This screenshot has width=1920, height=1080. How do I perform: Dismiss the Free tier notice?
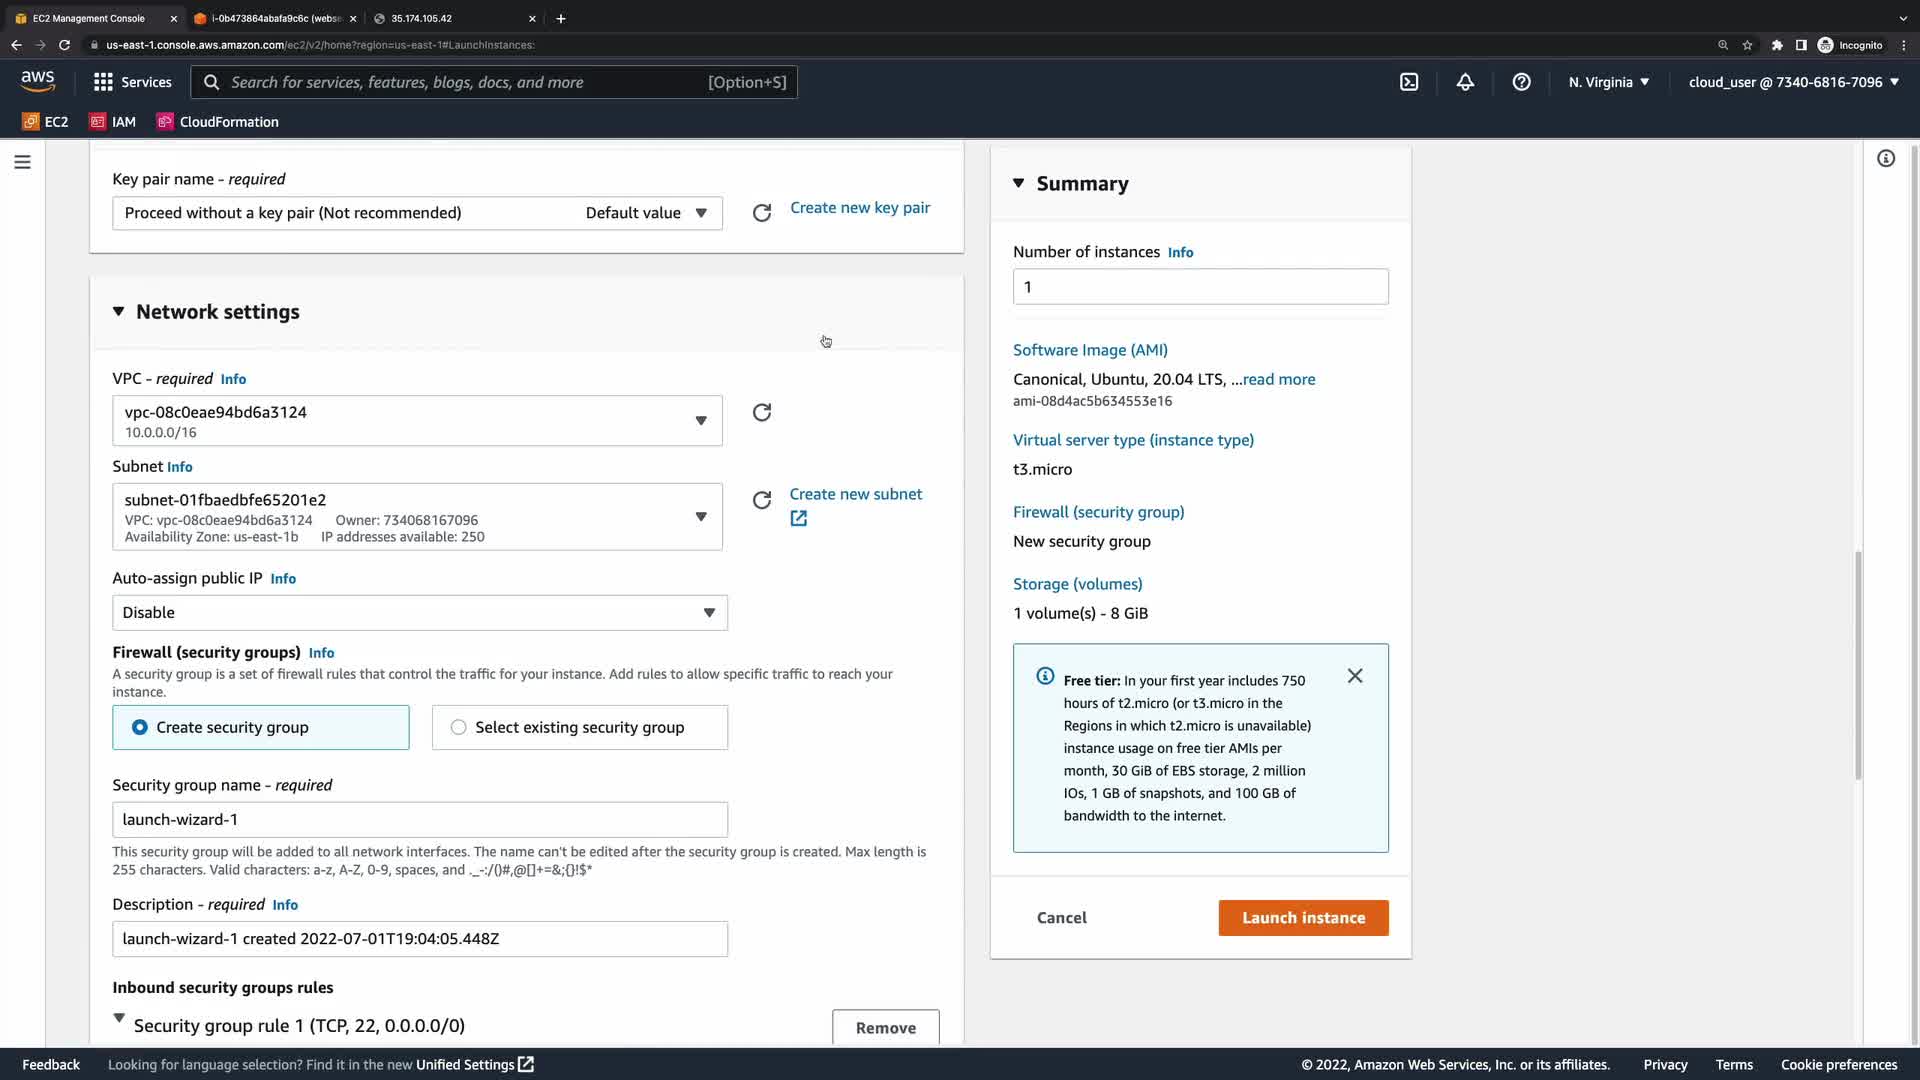tap(1355, 676)
